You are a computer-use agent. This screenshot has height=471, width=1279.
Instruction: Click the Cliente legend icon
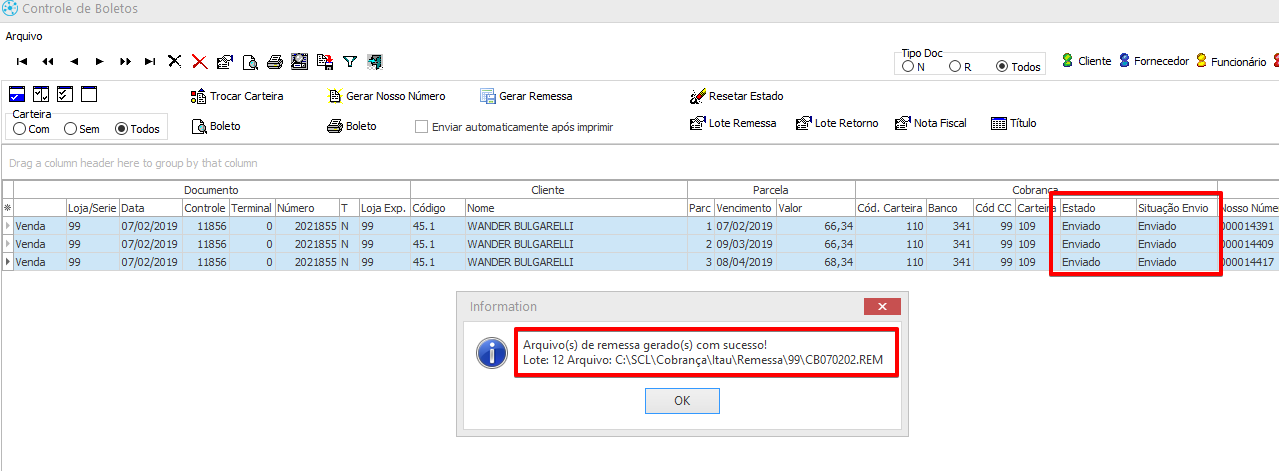[x=1067, y=61]
